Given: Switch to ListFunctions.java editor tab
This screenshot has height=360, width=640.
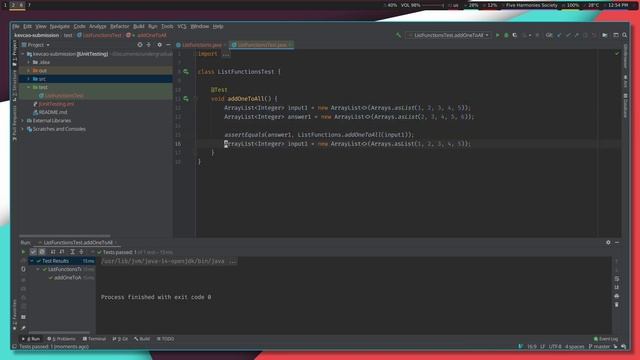Looking at the screenshot, I should pyautogui.click(x=202, y=45).
